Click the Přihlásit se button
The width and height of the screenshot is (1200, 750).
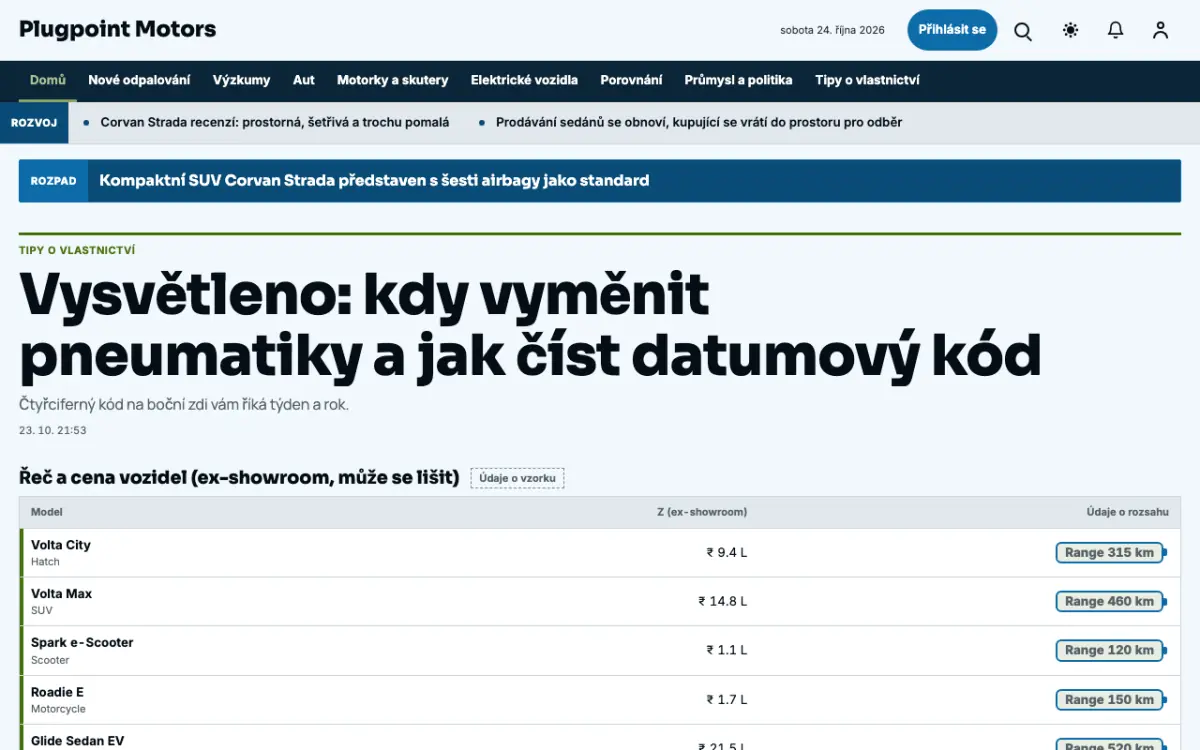[952, 30]
